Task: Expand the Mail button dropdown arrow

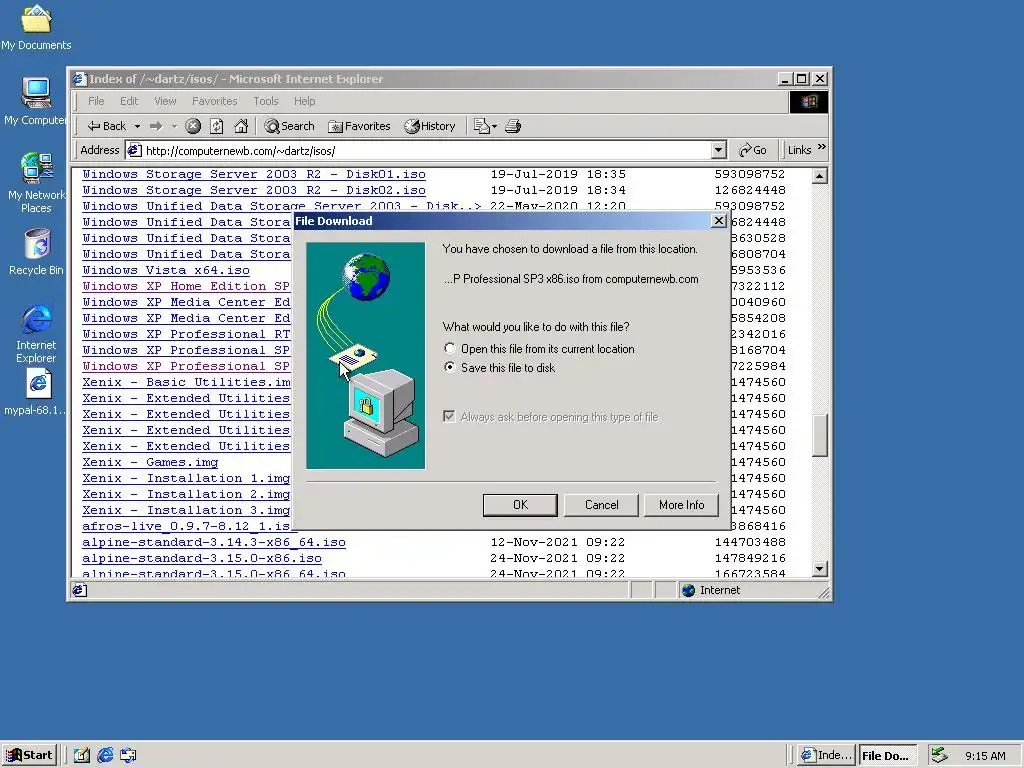Action: (494, 126)
